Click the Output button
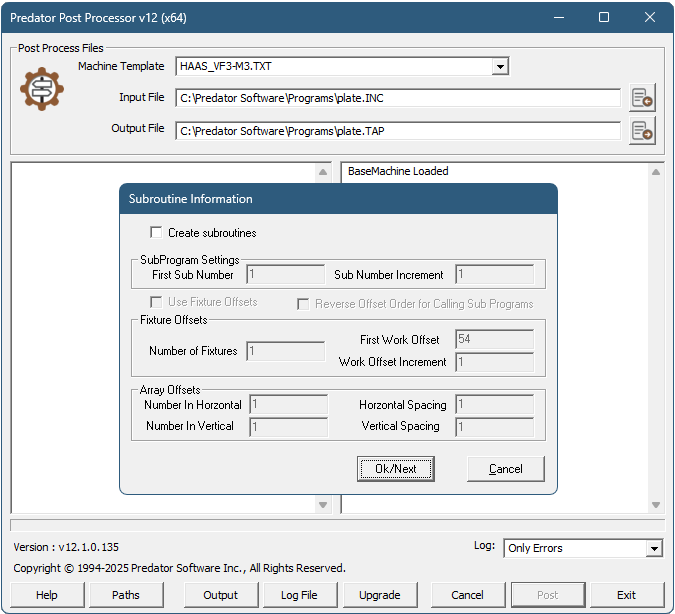 pyautogui.click(x=221, y=595)
